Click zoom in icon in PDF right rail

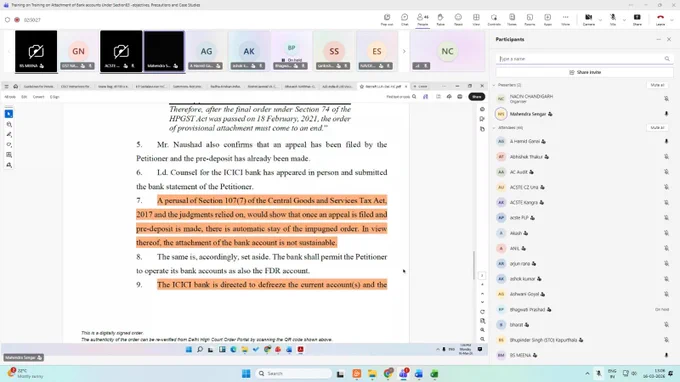[x=482, y=330]
